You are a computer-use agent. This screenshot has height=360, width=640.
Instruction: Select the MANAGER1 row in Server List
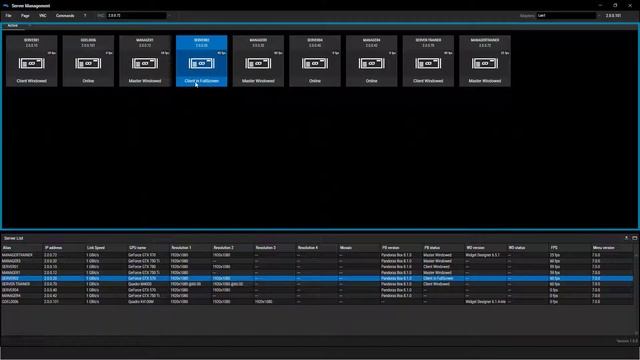coord(317,273)
